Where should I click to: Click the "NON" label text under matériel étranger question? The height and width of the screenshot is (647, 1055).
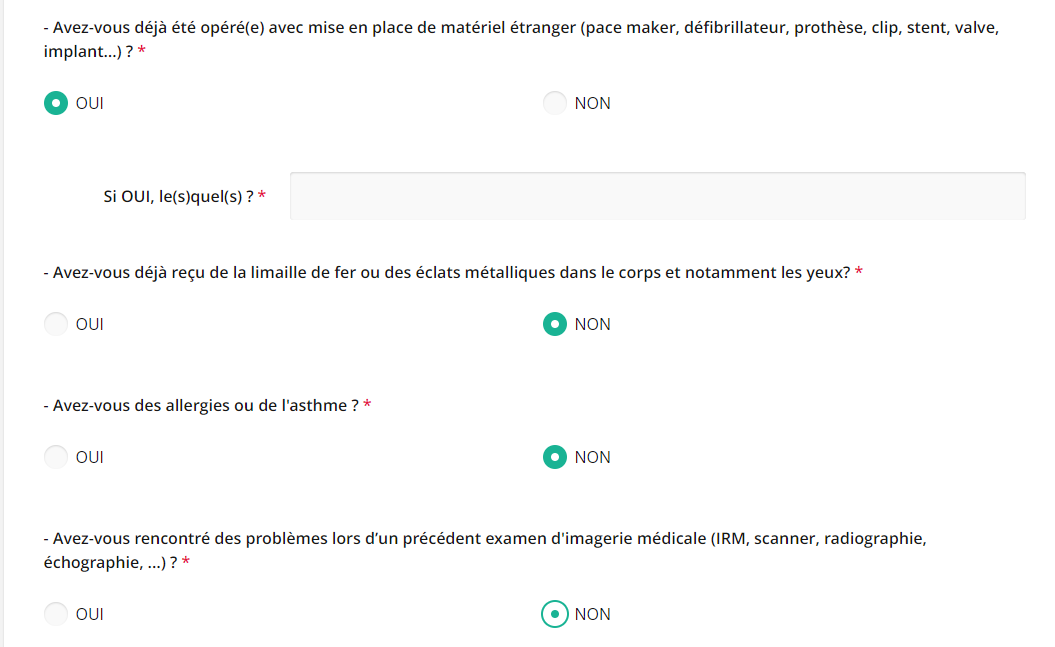[x=592, y=103]
